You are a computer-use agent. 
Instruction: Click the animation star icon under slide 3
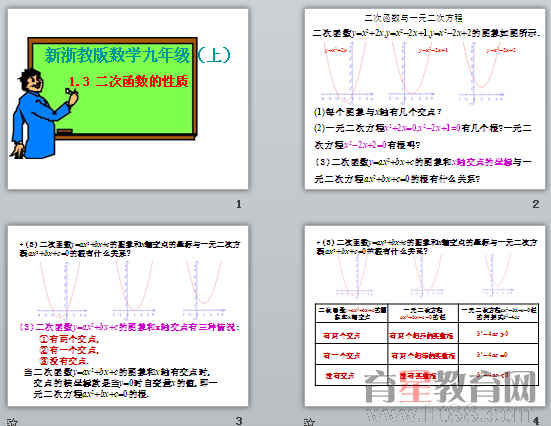(x=12, y=421)
